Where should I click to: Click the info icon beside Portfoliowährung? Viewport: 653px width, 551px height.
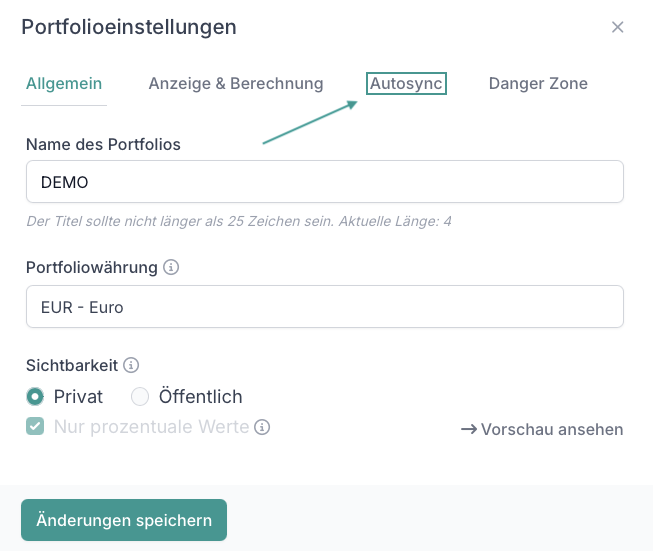(x=171, y=267)
